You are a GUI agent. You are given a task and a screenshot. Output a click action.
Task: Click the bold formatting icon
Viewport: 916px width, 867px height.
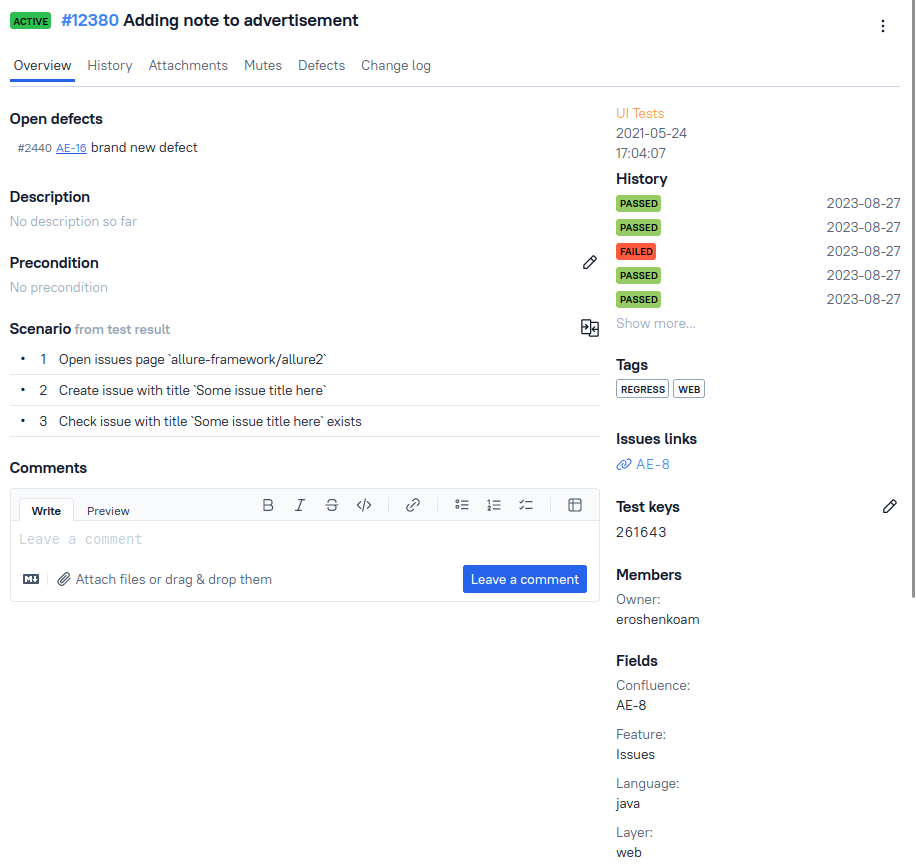coord(268,505)
